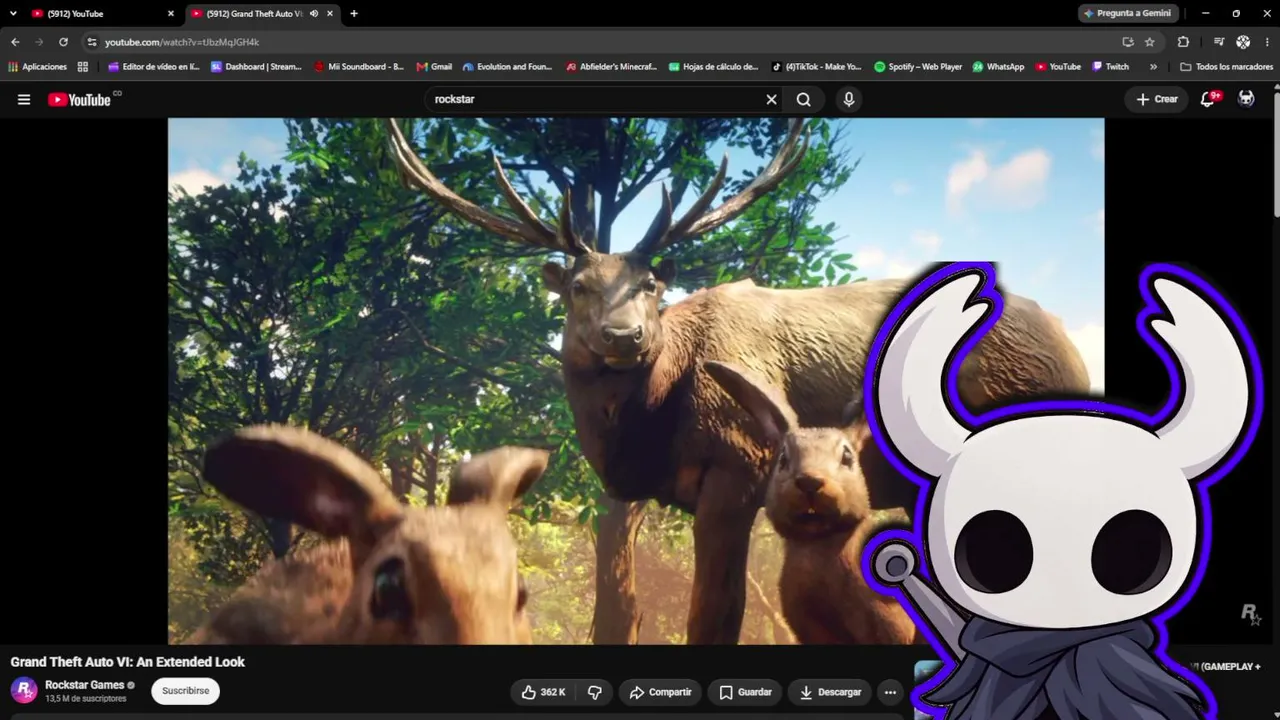
Task: Clear the search text with X
Action: [x=771, y=99]
